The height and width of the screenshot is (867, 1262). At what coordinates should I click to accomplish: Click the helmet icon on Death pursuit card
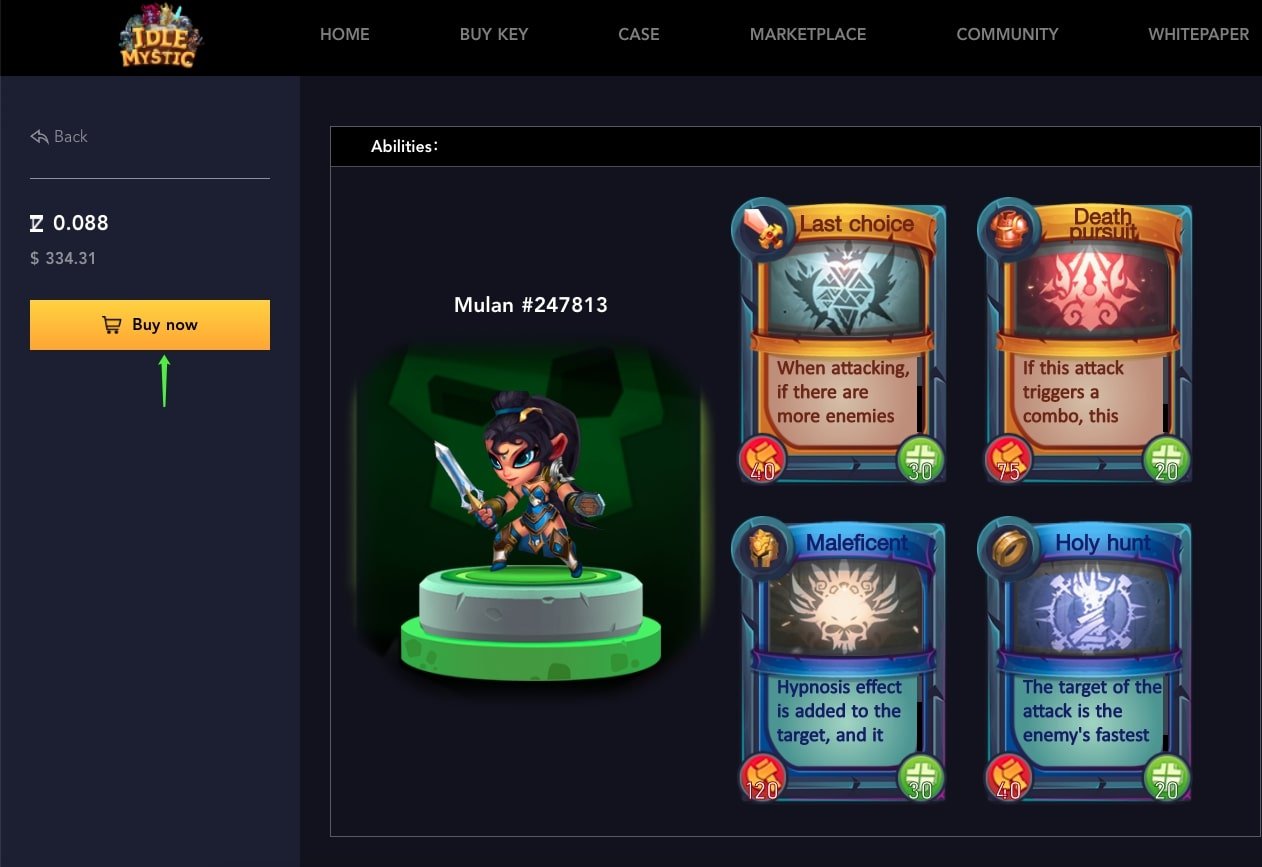pos(1008,229)
